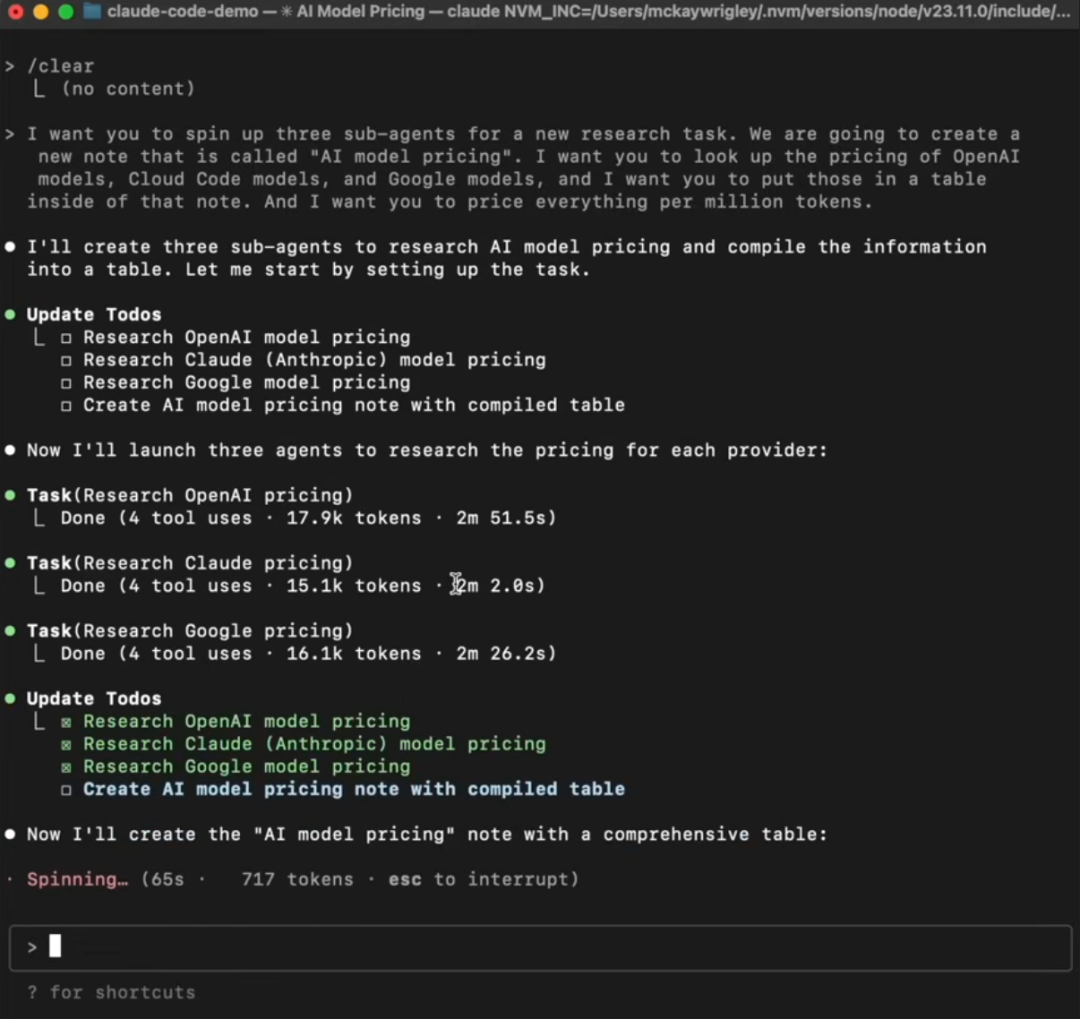Click the green zoom window button
The image size is (1080, 1019).
pos(66,11)
